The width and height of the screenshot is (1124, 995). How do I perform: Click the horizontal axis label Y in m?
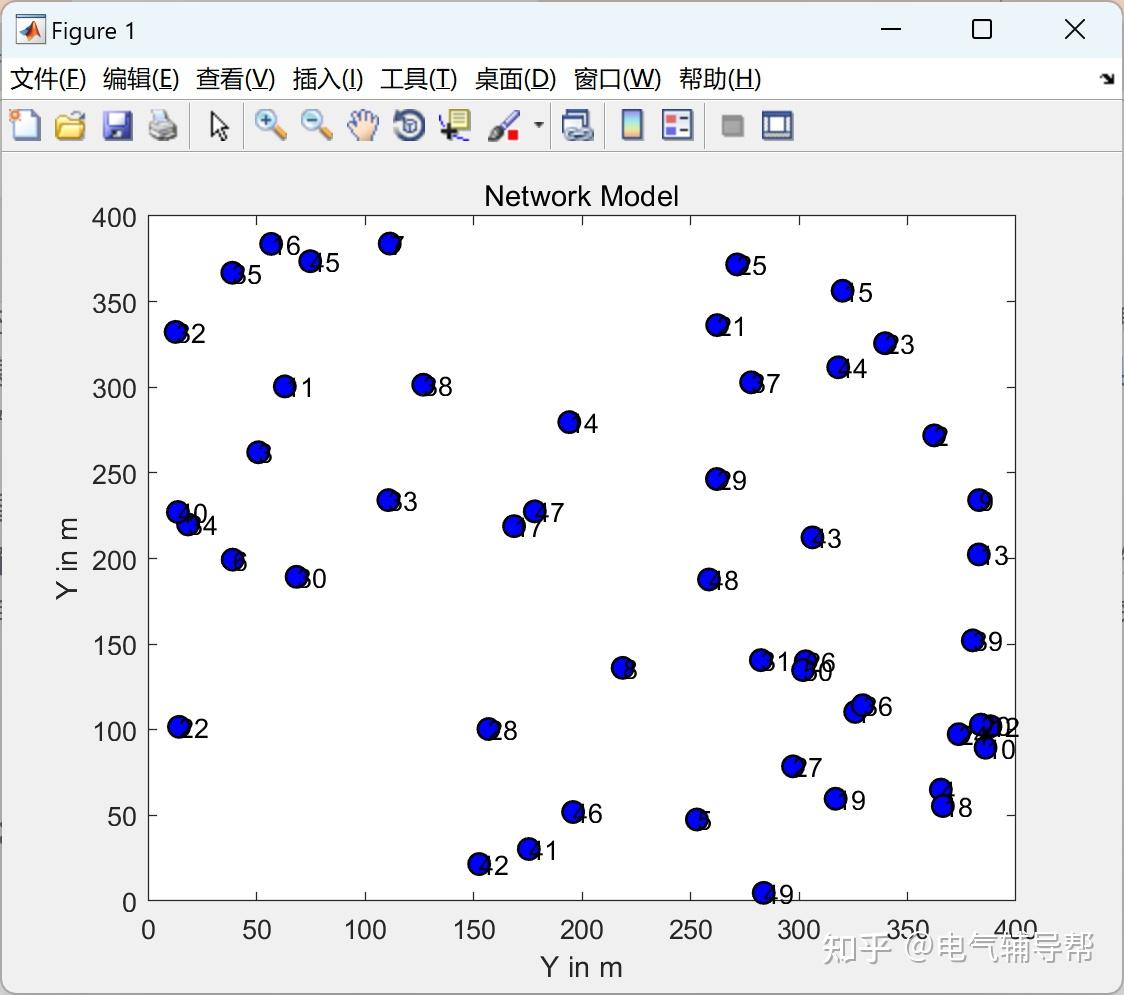pyautogui.click(x=581, y=967)
